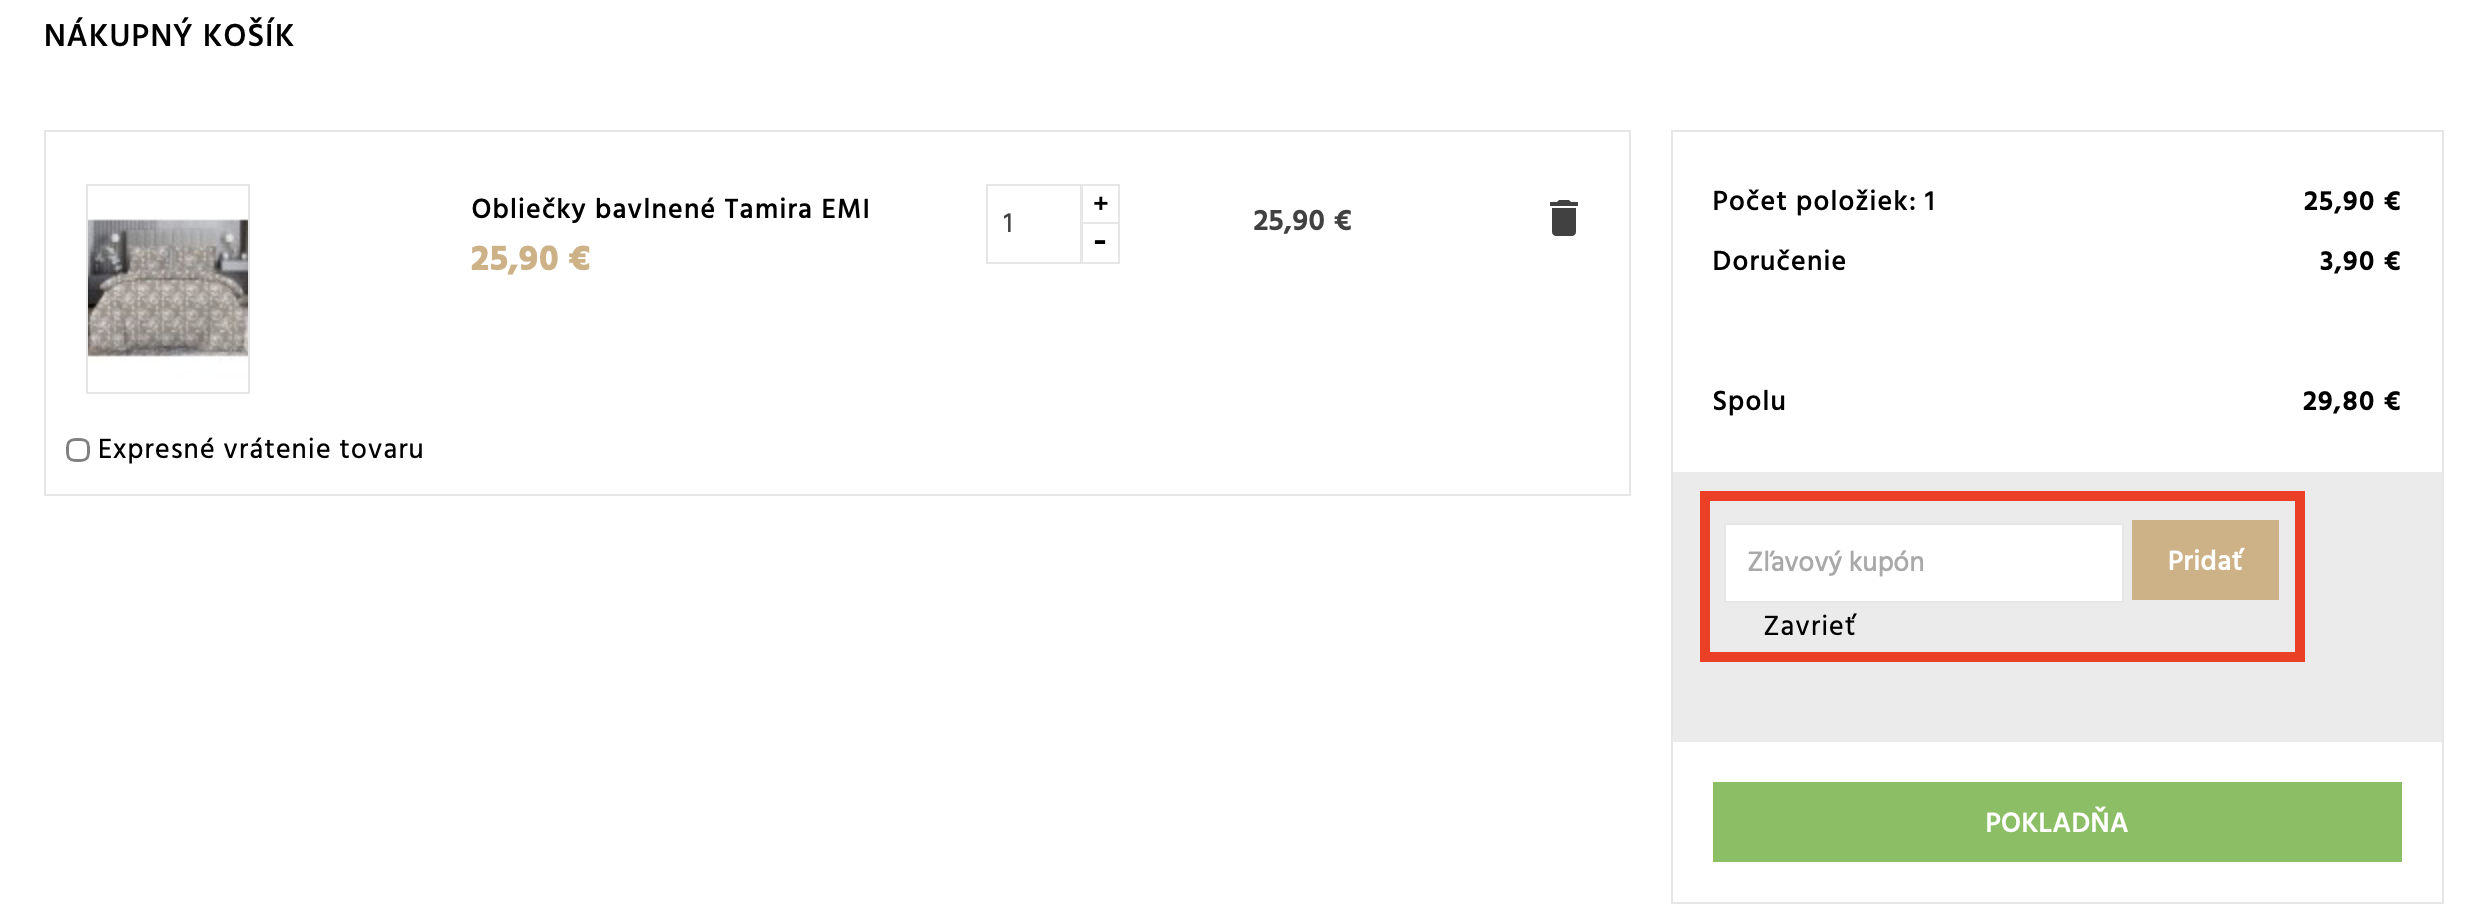Open the Obliečky bavlnené Tamira EMI product link
Viewport: 2474px width, 914px height.
click(x=670, y=209)
